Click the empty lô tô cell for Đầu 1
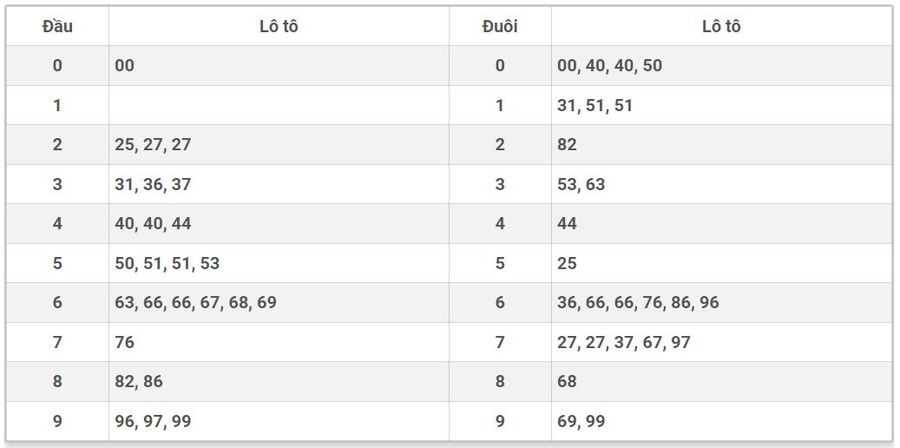Screen dimensions: 900x448 pos(278,105)
